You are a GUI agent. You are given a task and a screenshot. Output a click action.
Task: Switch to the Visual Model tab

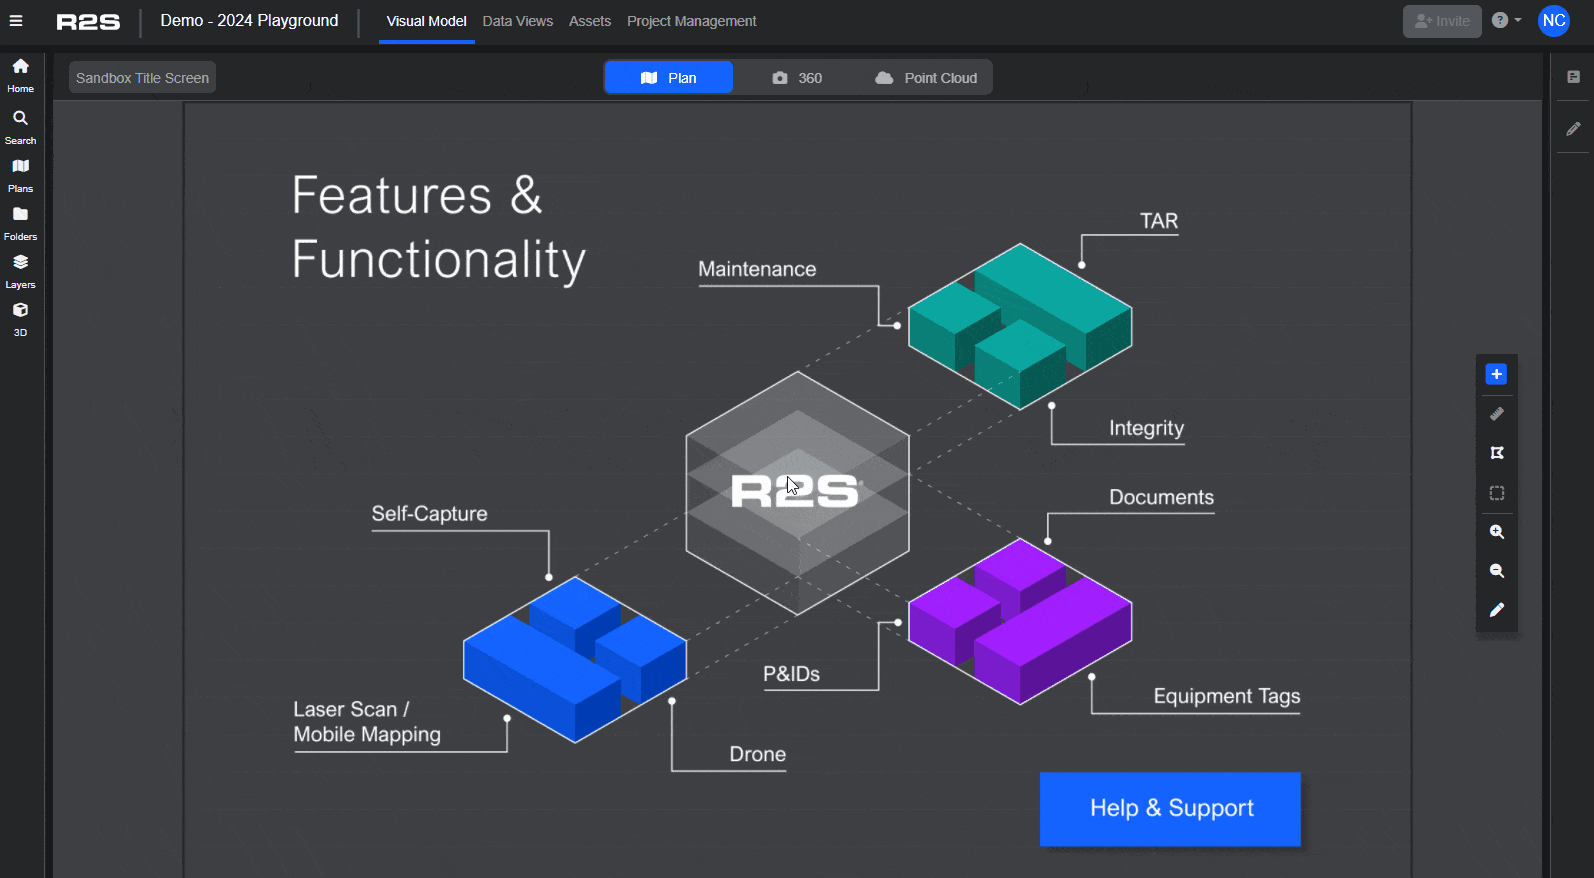point(426,21)
